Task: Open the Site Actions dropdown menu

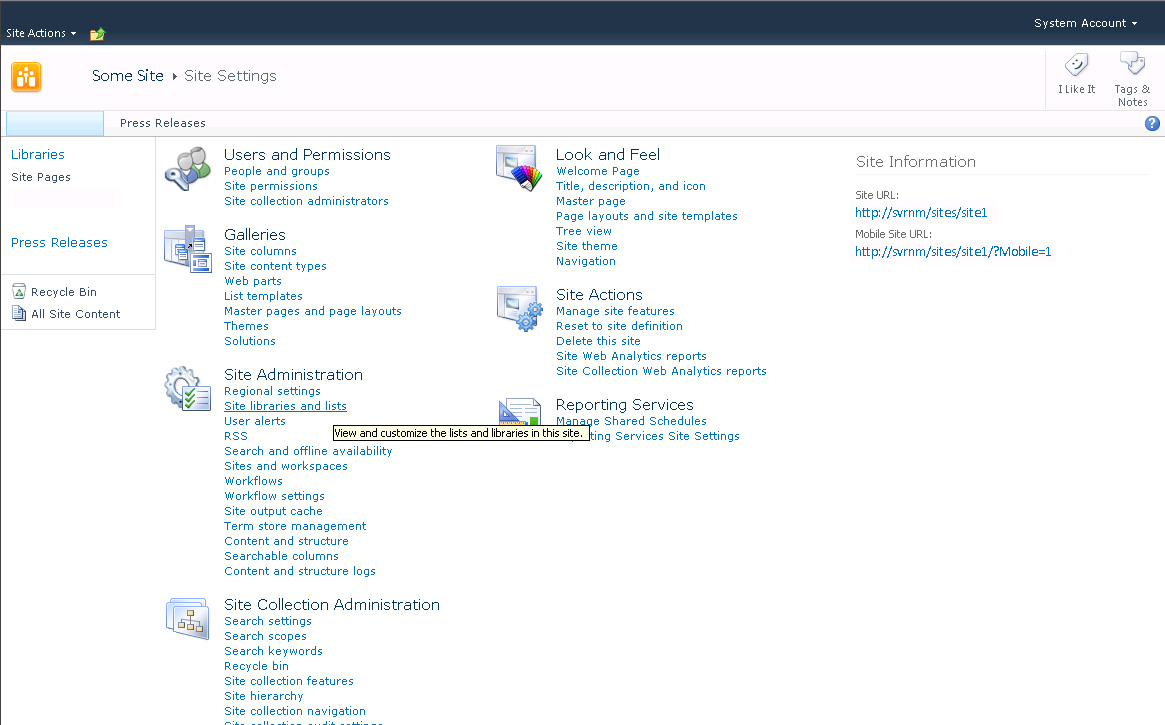Action: [41, 33]
